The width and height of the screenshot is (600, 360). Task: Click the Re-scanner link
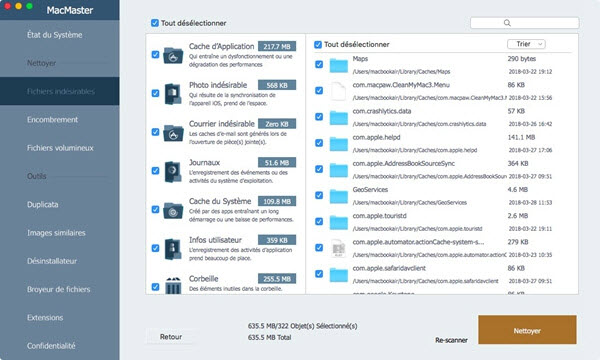click(x=451, y=340)
